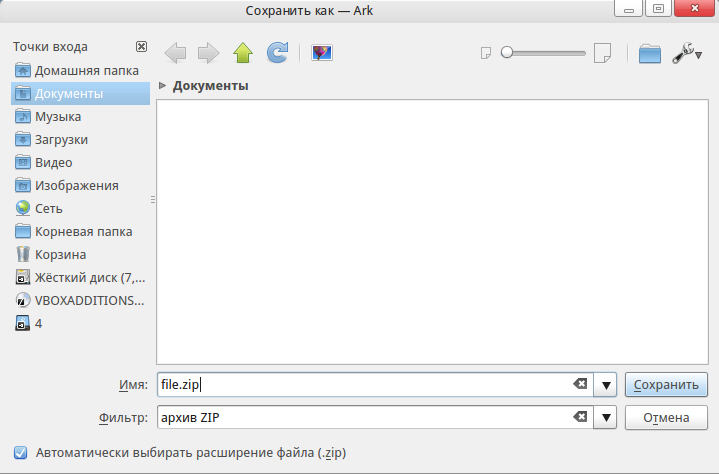Click the Корзина trash icon
The width and height of the screenshot is (719, 474).
(x=22, y=254)
